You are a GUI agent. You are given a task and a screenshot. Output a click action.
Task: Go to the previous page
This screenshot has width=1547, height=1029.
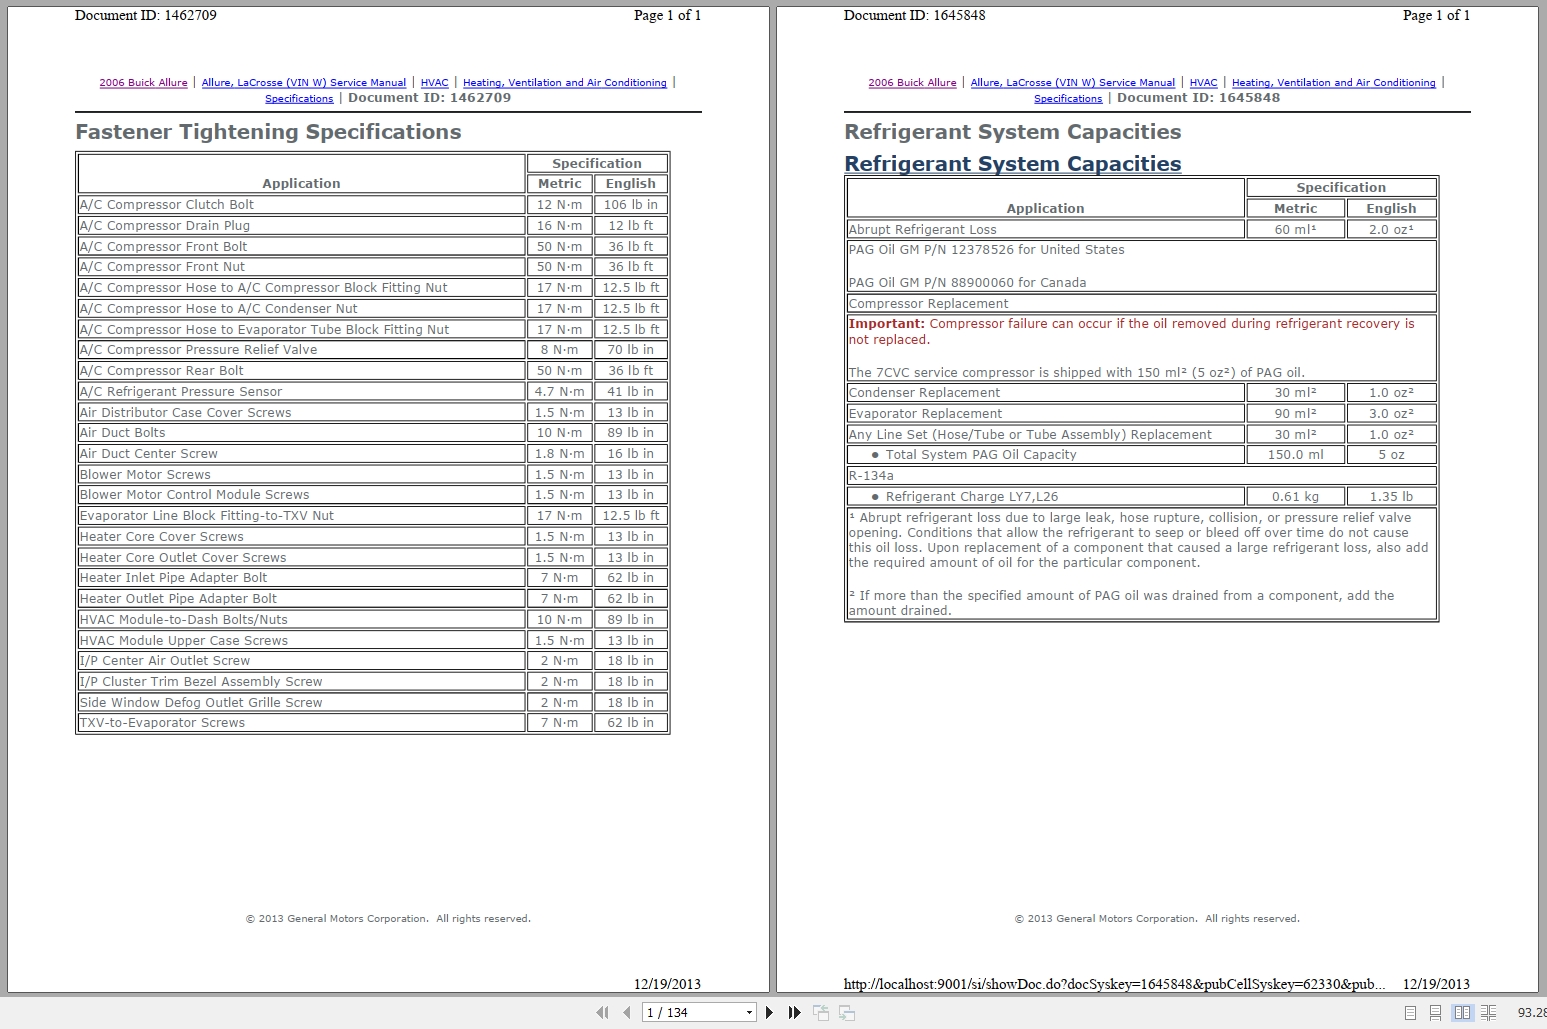pyautogui.click(x=627, y=1012)
